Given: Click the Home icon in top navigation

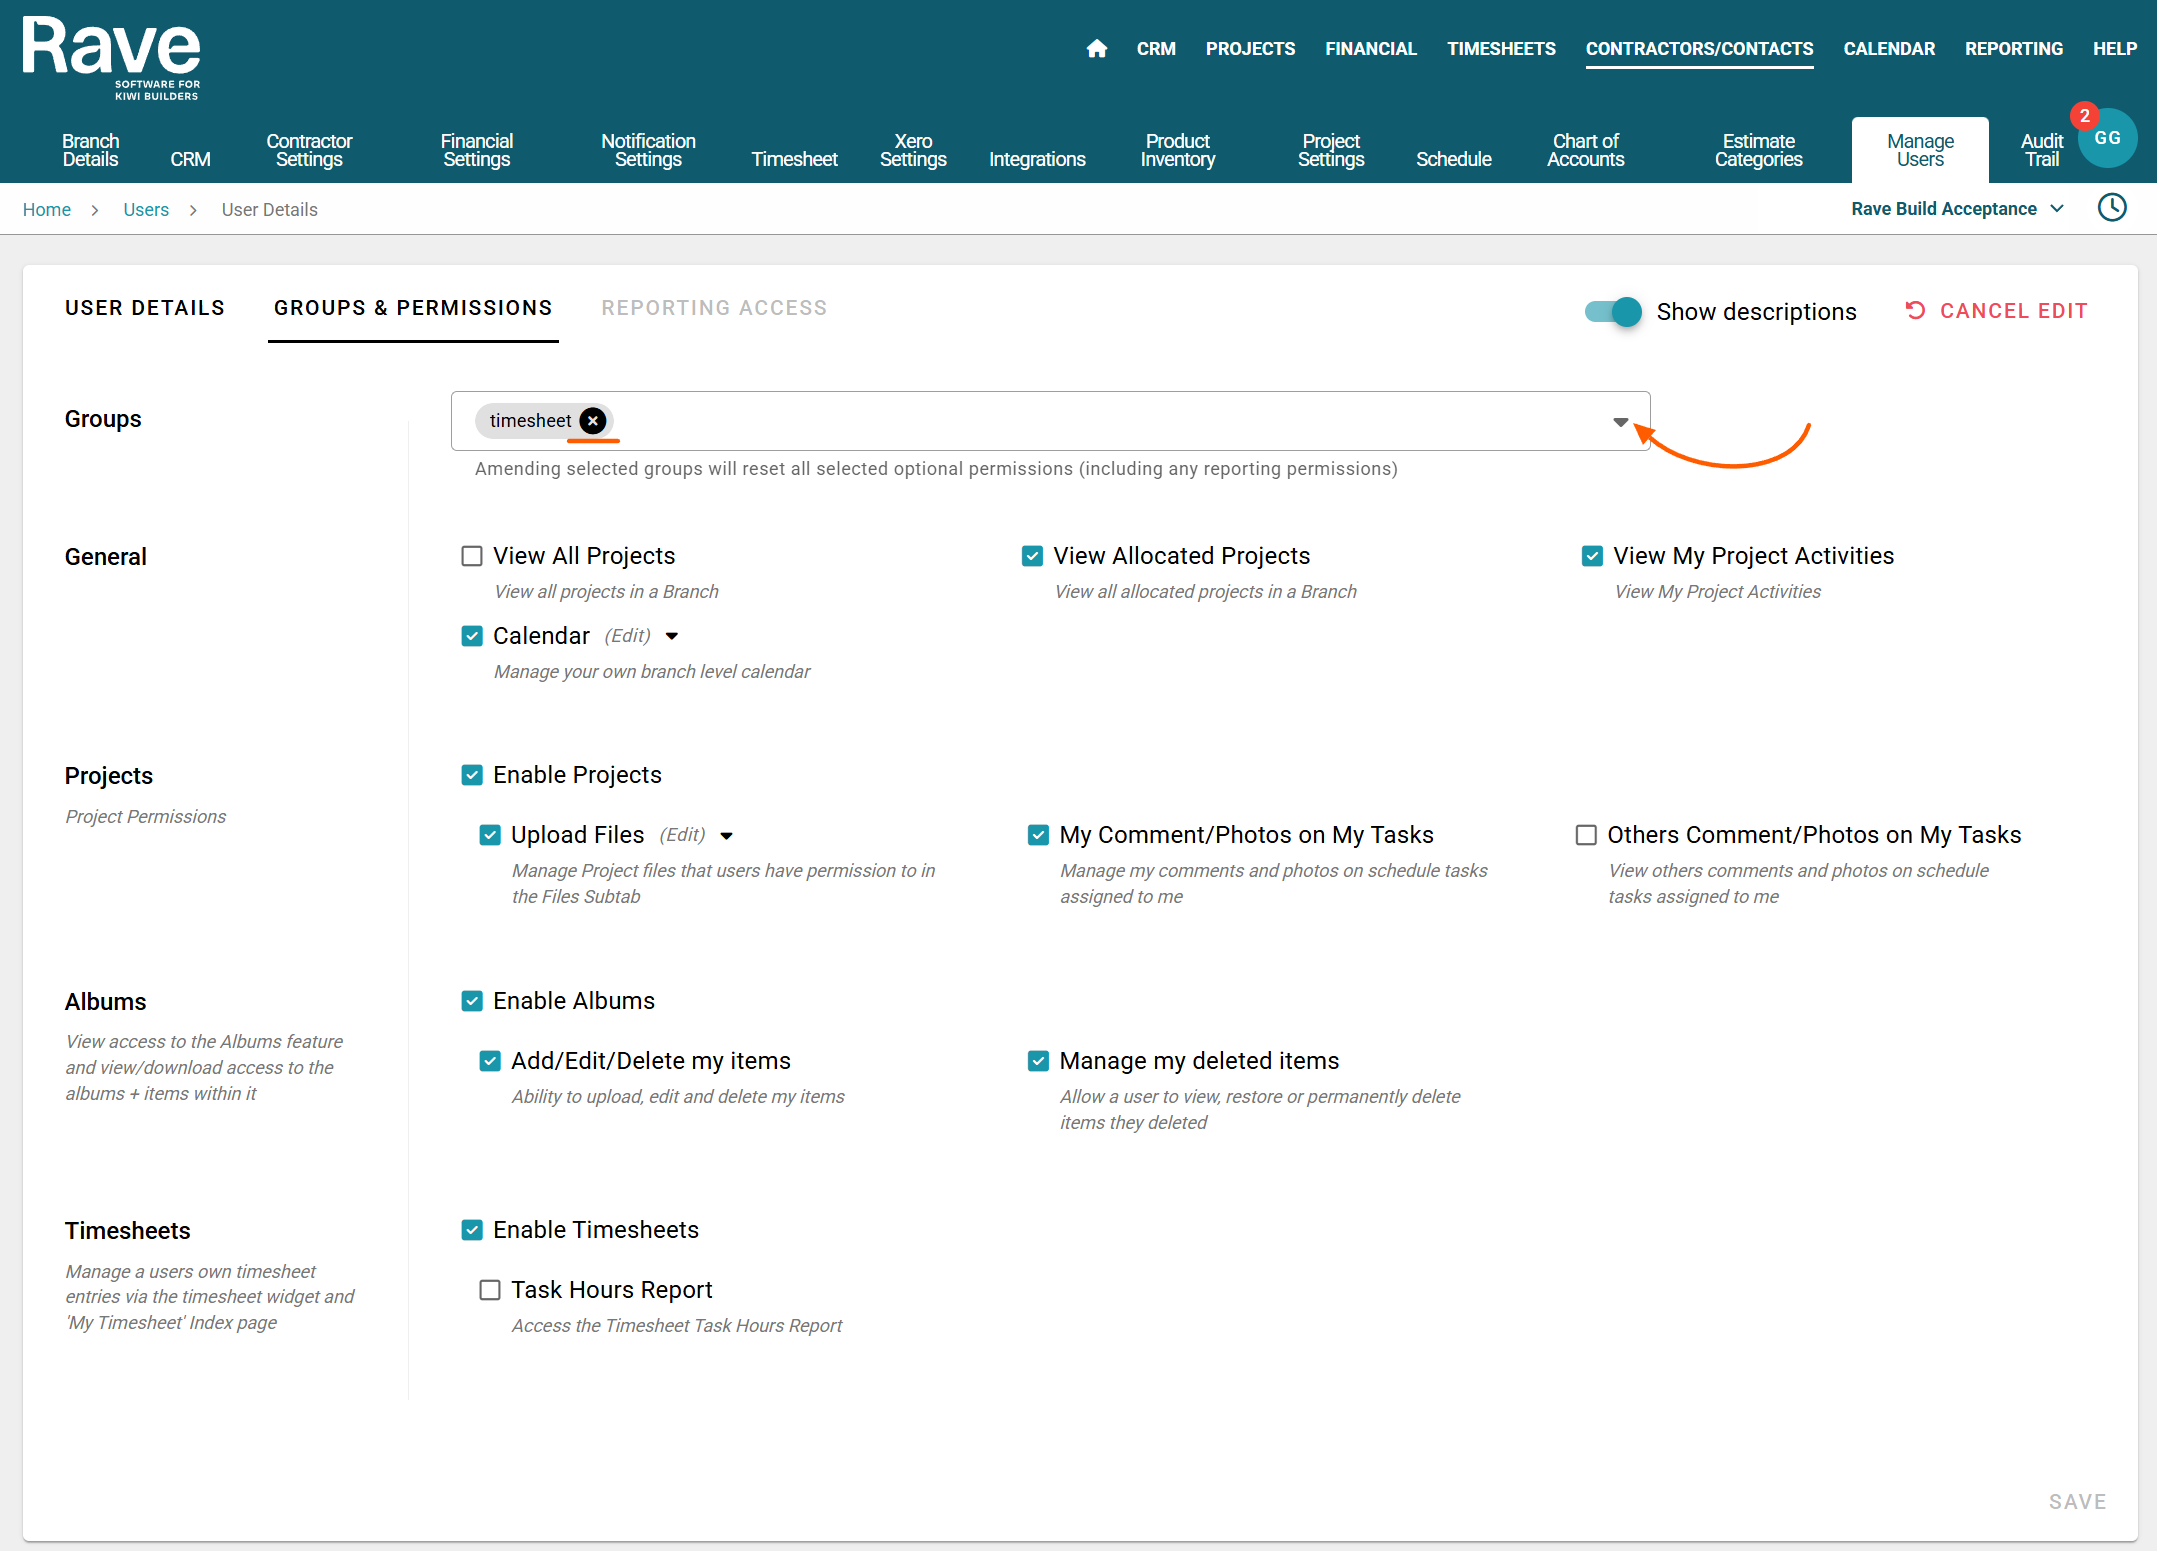Looking at the screenshot, I should tap(1096, 49).
